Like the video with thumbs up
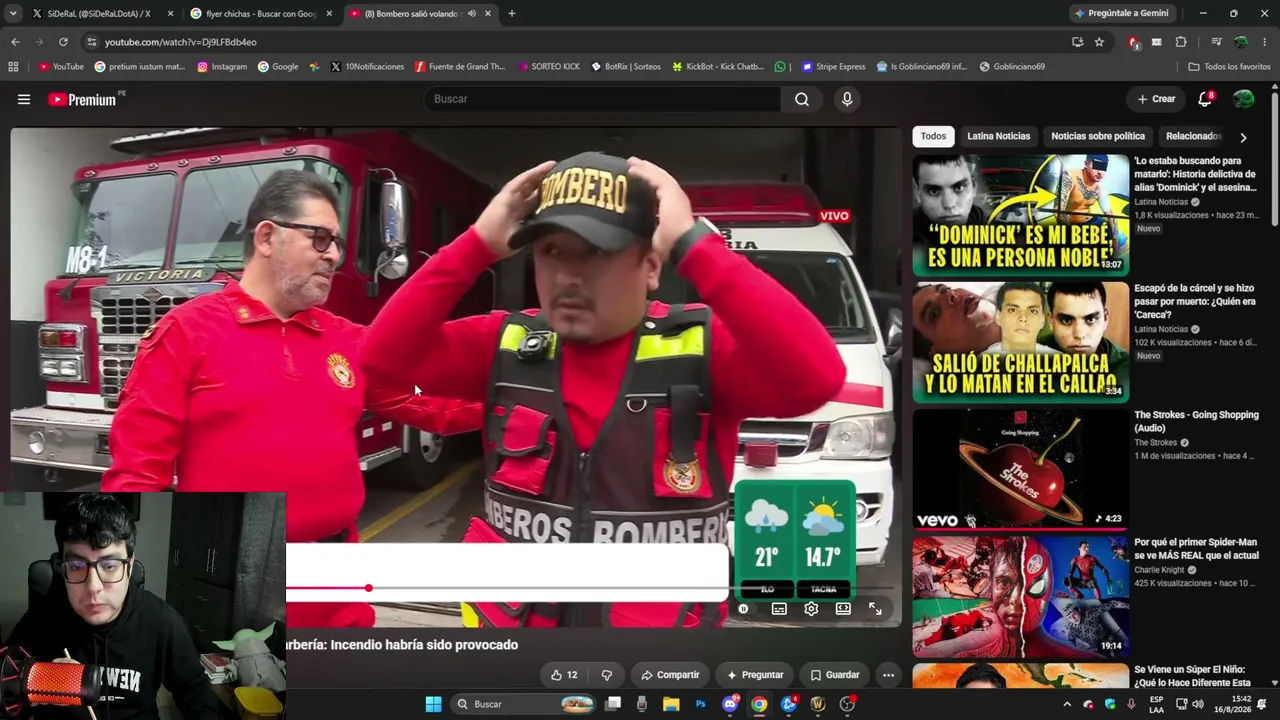Image resolution: width=1280 pixels, height=720 pixels. point(564,675)
